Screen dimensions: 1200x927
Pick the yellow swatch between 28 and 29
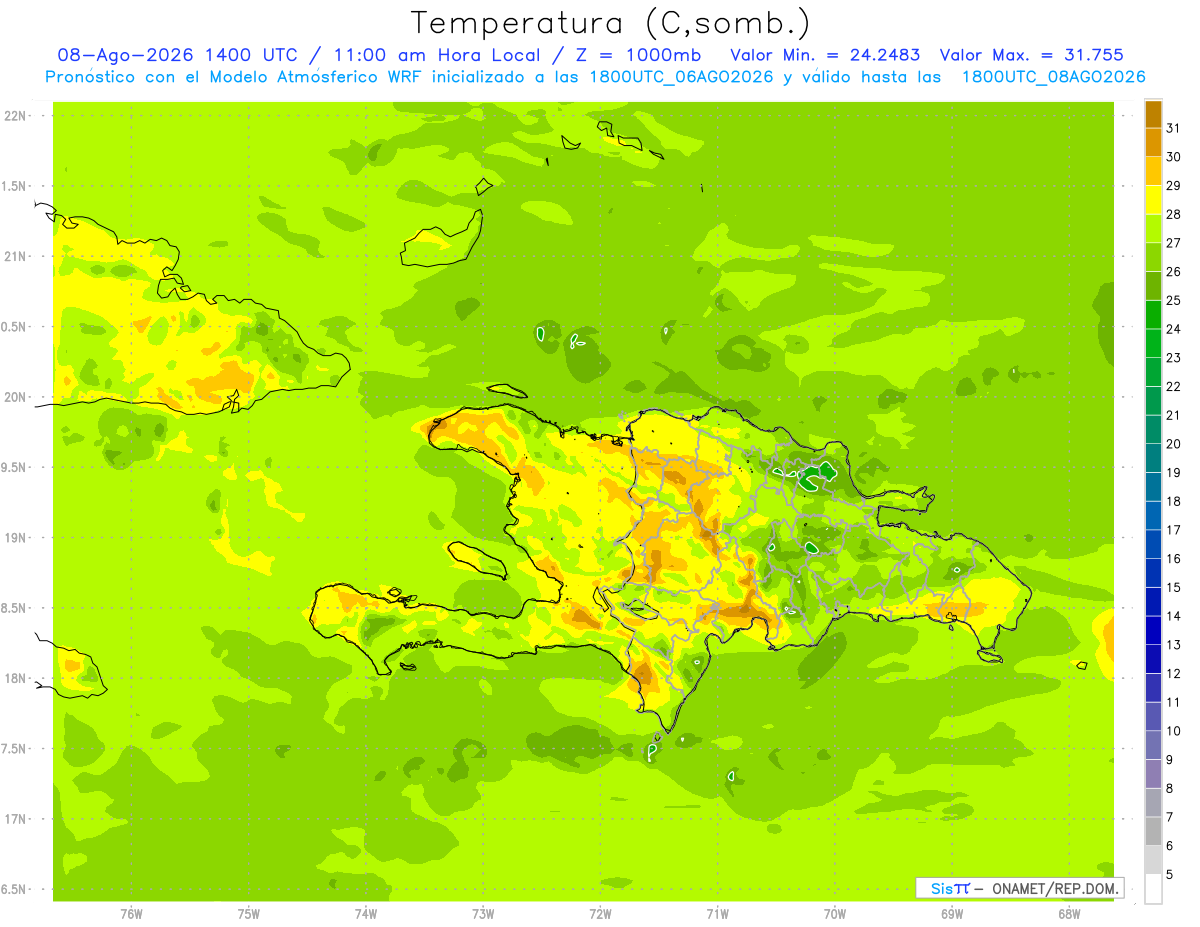(1153, 200)
